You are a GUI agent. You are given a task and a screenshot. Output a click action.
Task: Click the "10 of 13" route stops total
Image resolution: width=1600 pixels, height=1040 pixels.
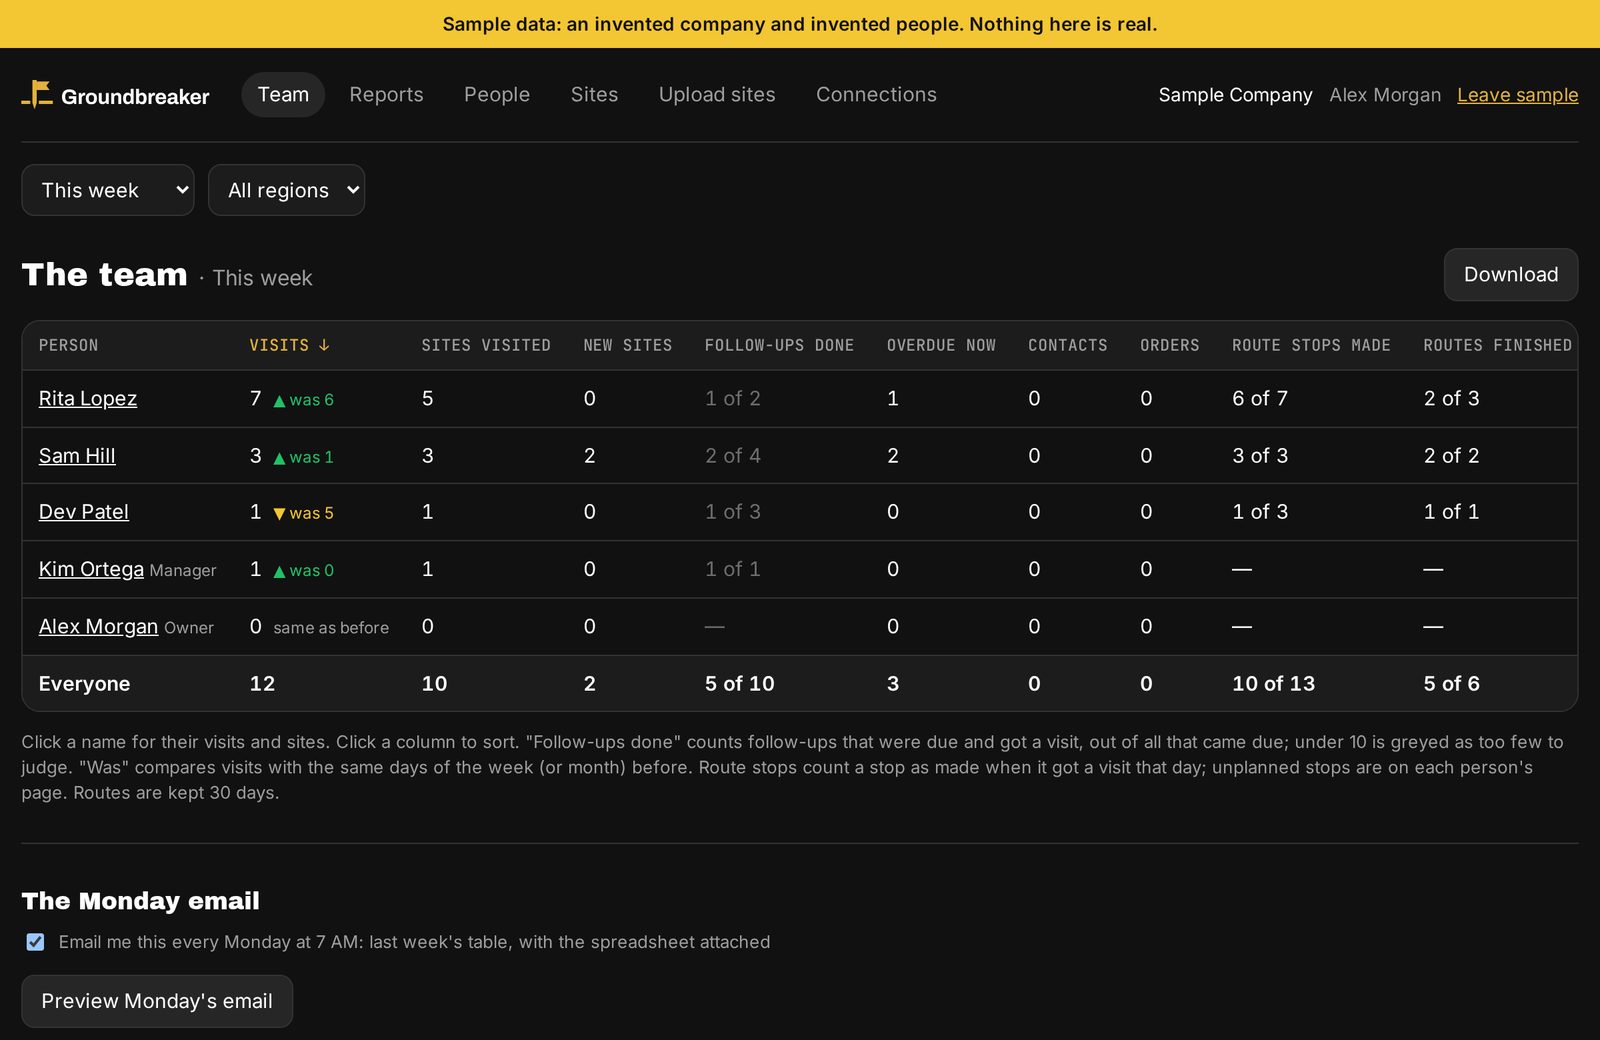coord(1273,683)
